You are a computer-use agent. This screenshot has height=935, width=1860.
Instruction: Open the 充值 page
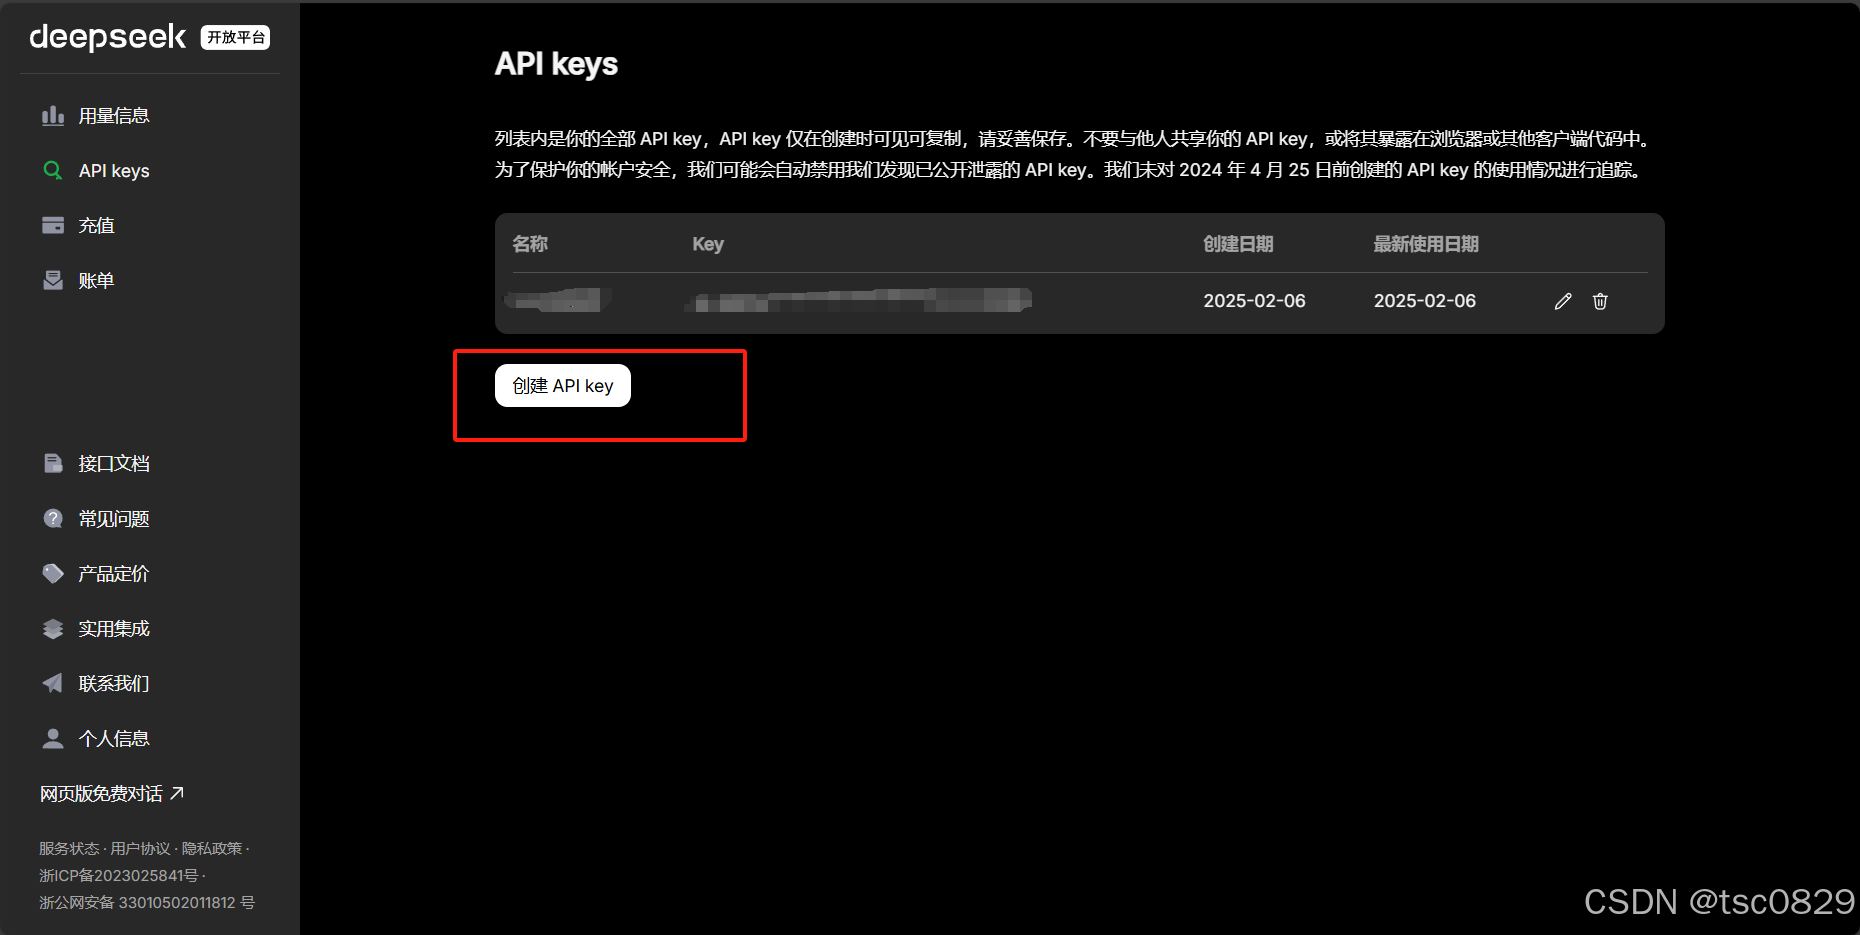coord(96,226)
